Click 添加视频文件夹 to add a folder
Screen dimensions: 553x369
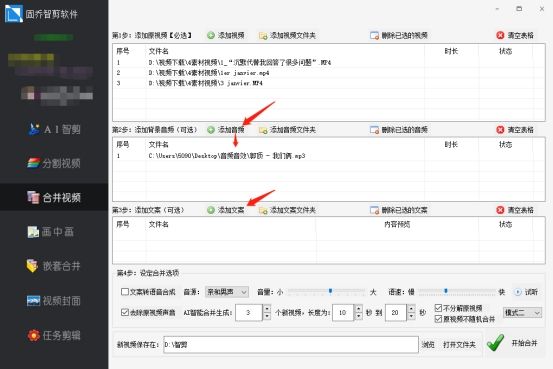pos(287,35)
